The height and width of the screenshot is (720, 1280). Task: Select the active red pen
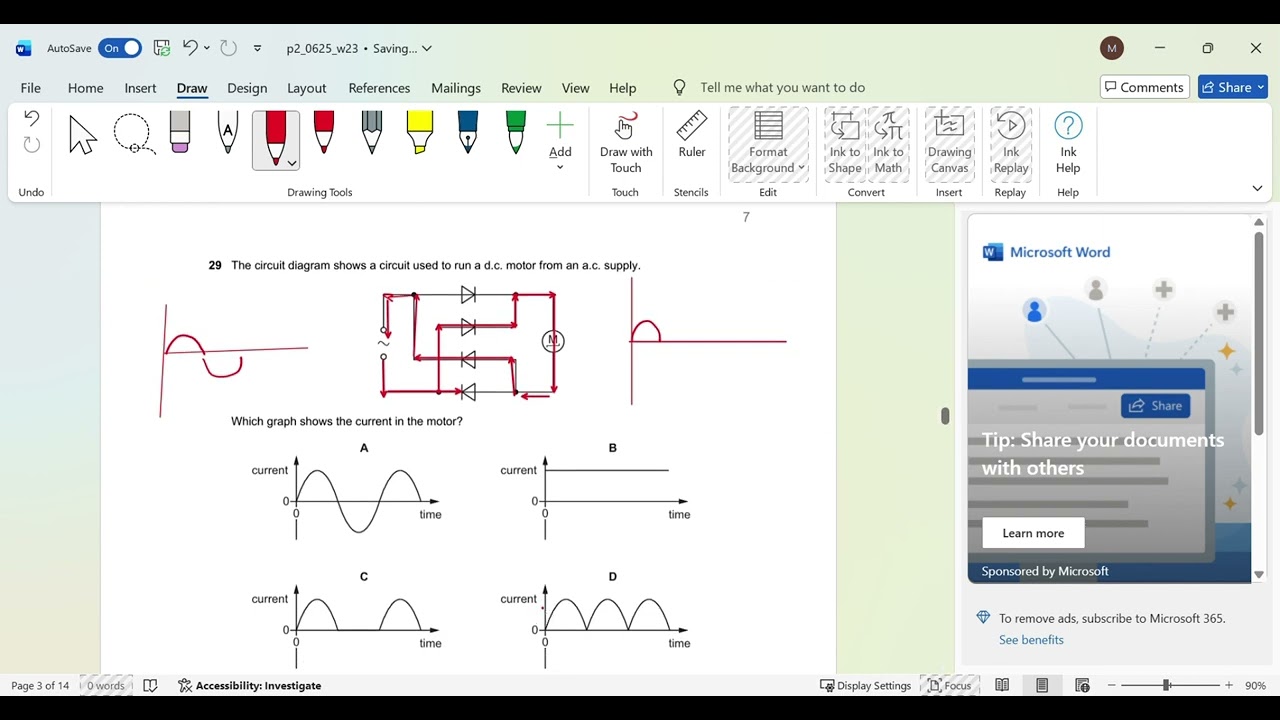(x=275, y=136)
